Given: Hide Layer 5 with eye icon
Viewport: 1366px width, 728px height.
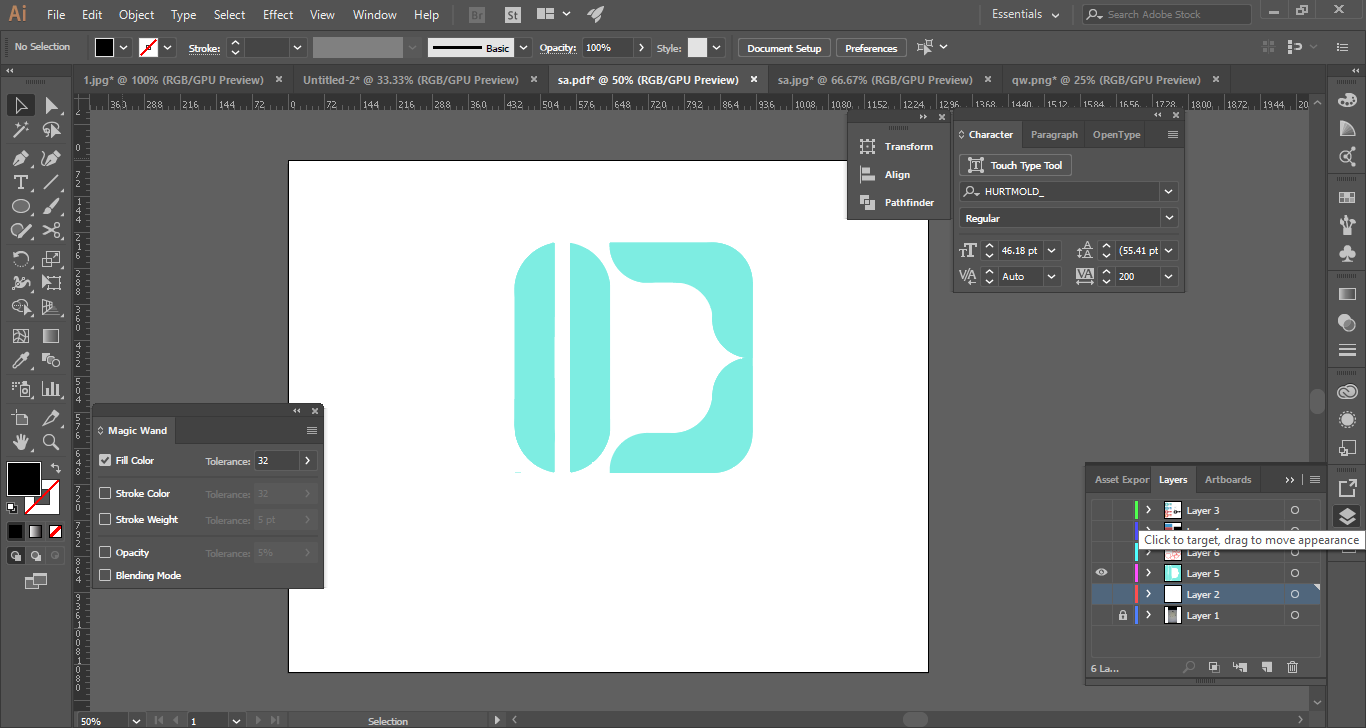Looking at the screenshot, I should pyautogui.click(x=1101, y=573).
